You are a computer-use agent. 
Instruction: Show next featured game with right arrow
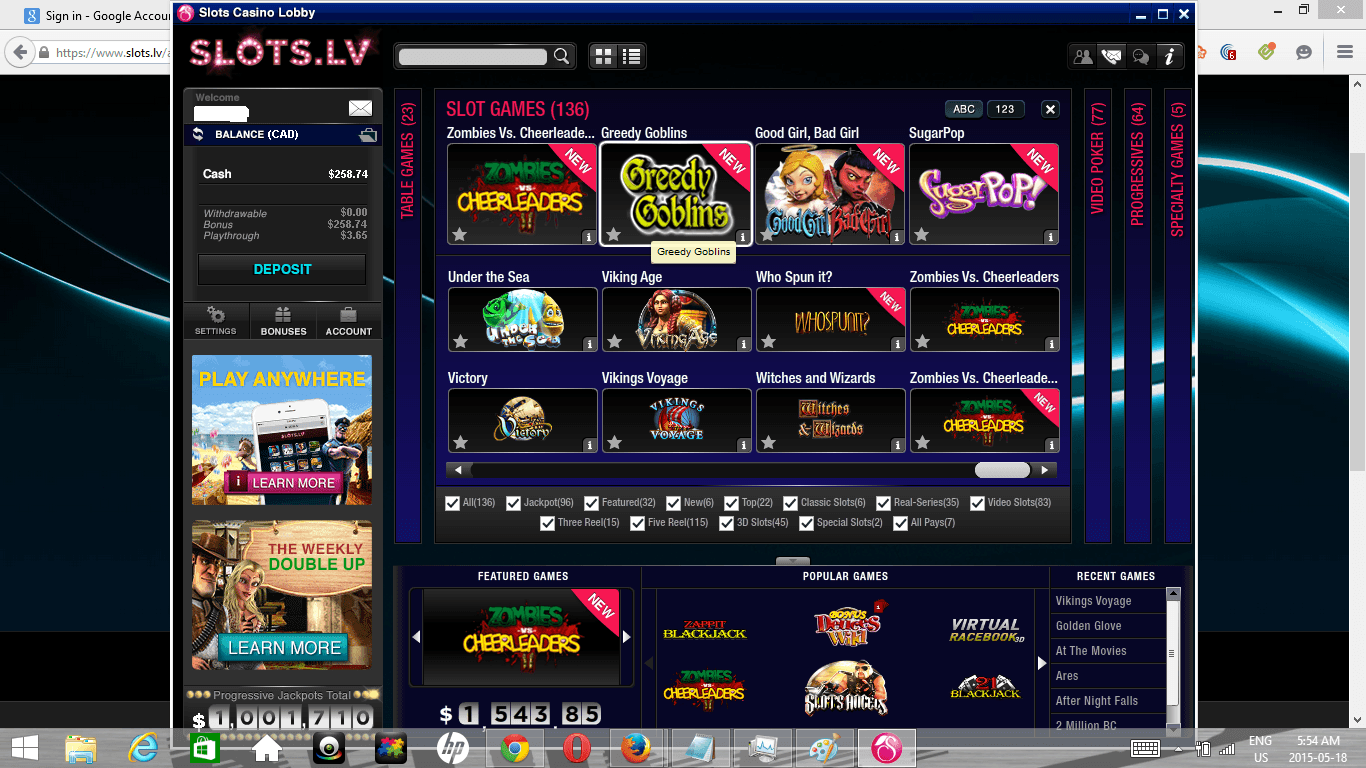tap(627, 636)
